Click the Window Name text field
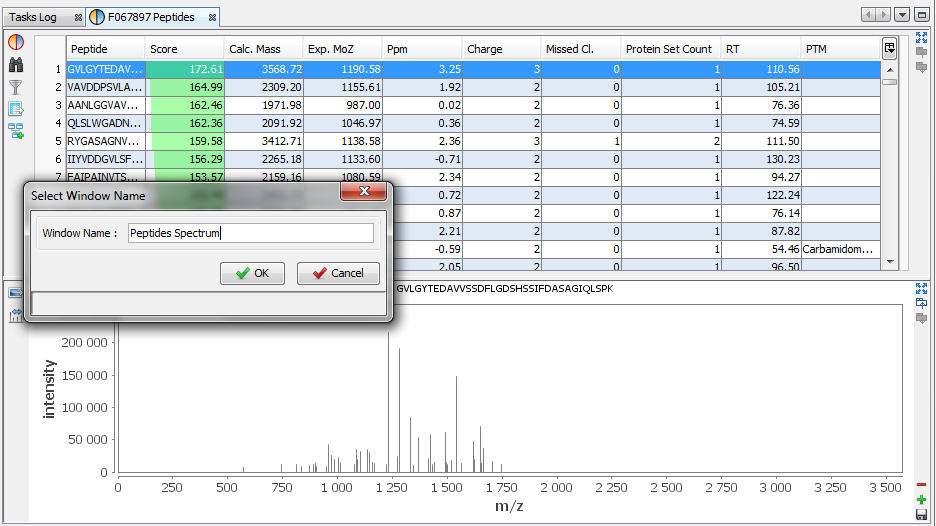 click(x=250, y=233)
